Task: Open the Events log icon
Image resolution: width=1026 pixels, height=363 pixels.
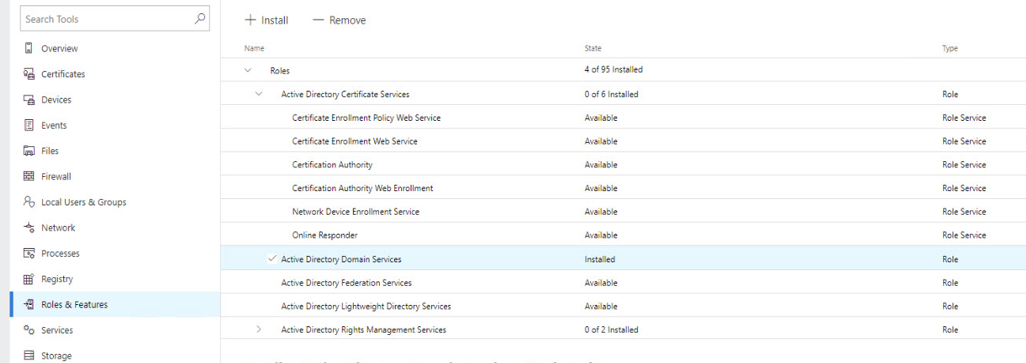Action: click(x=28, y=125)
